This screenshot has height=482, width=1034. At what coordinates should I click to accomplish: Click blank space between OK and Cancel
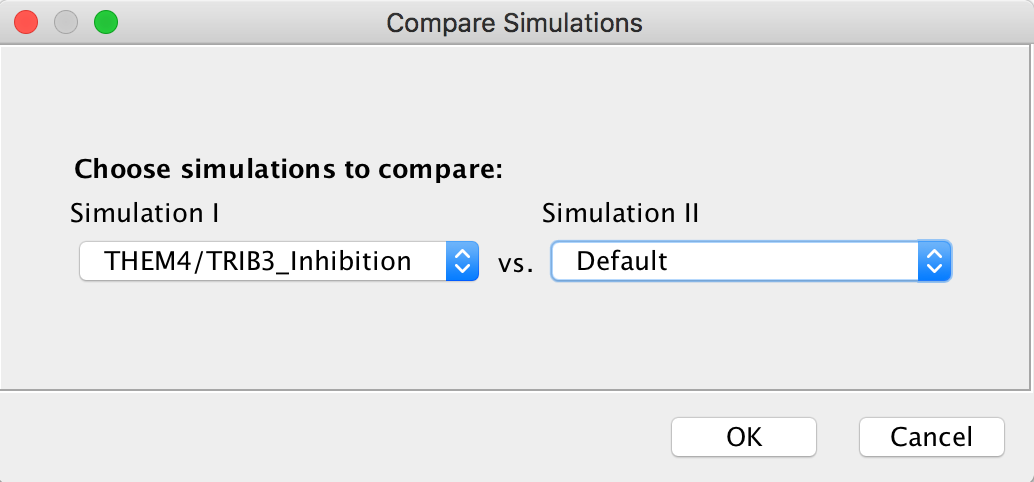tap(837, 437)
